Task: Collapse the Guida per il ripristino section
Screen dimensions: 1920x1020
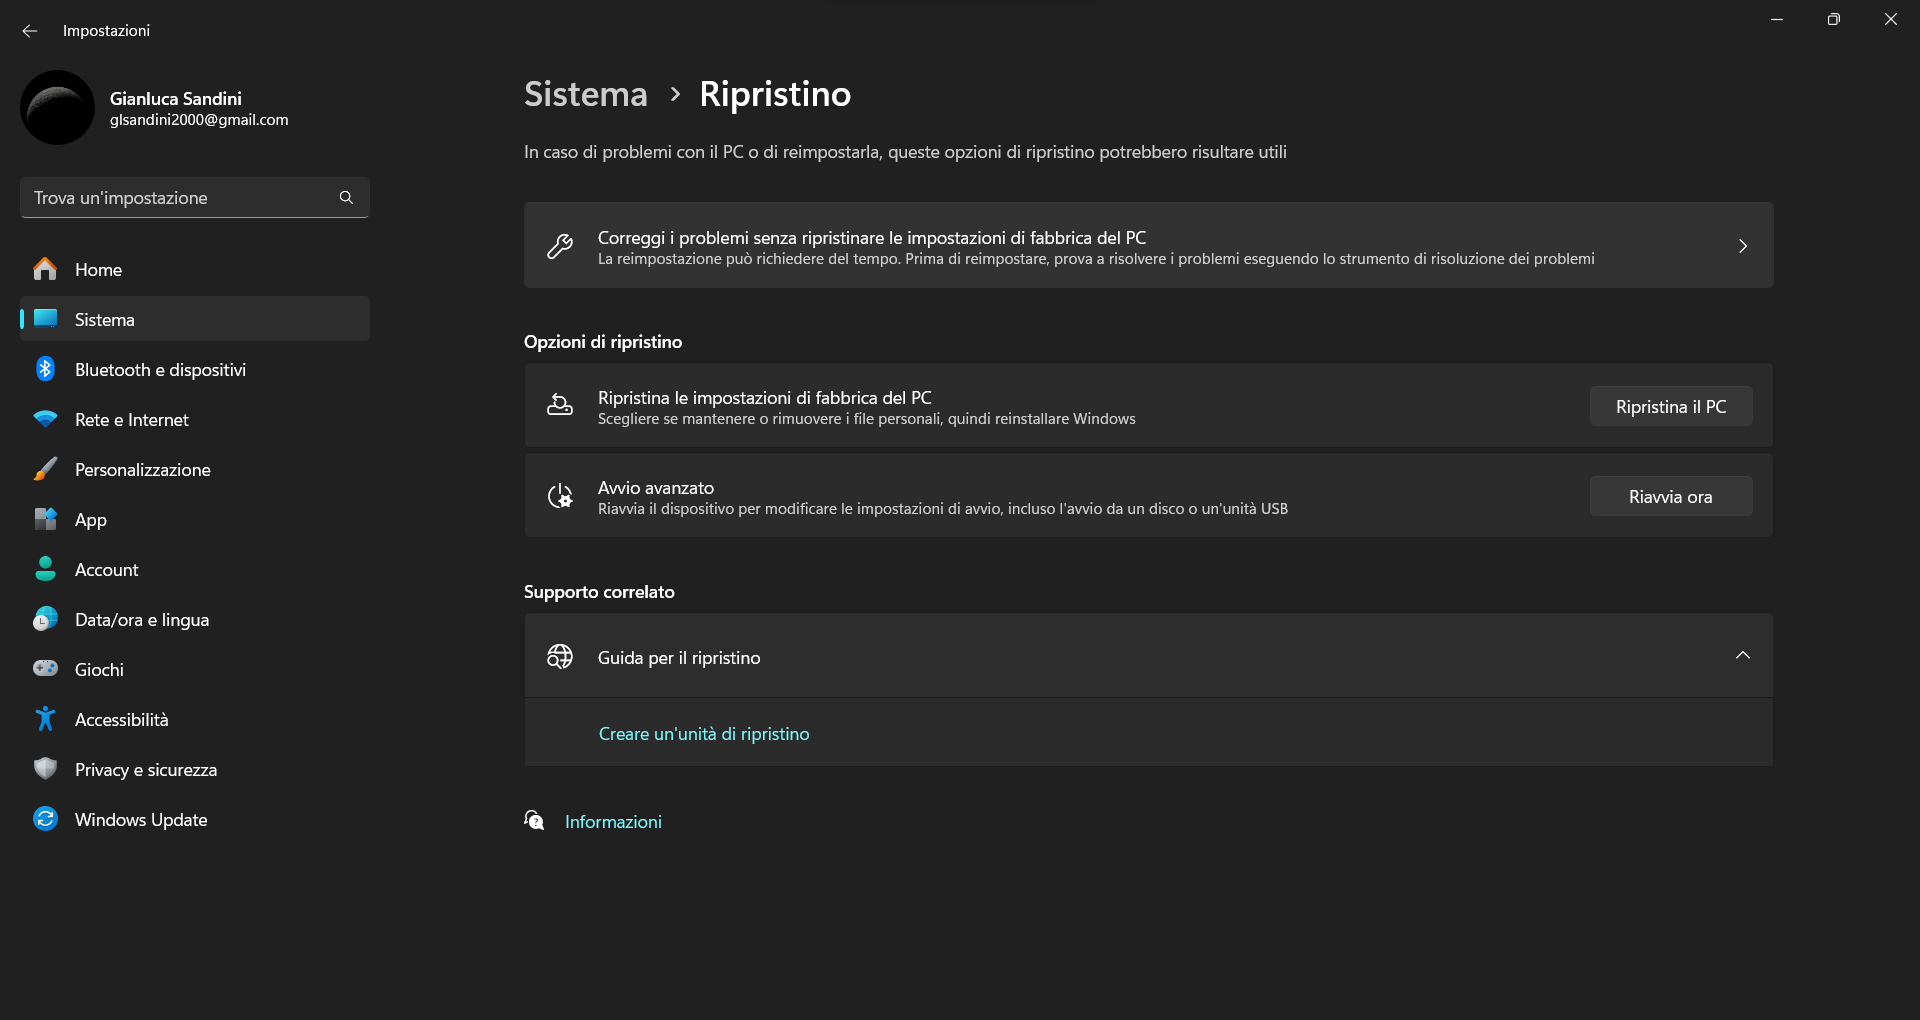Action: (1742, 656)
